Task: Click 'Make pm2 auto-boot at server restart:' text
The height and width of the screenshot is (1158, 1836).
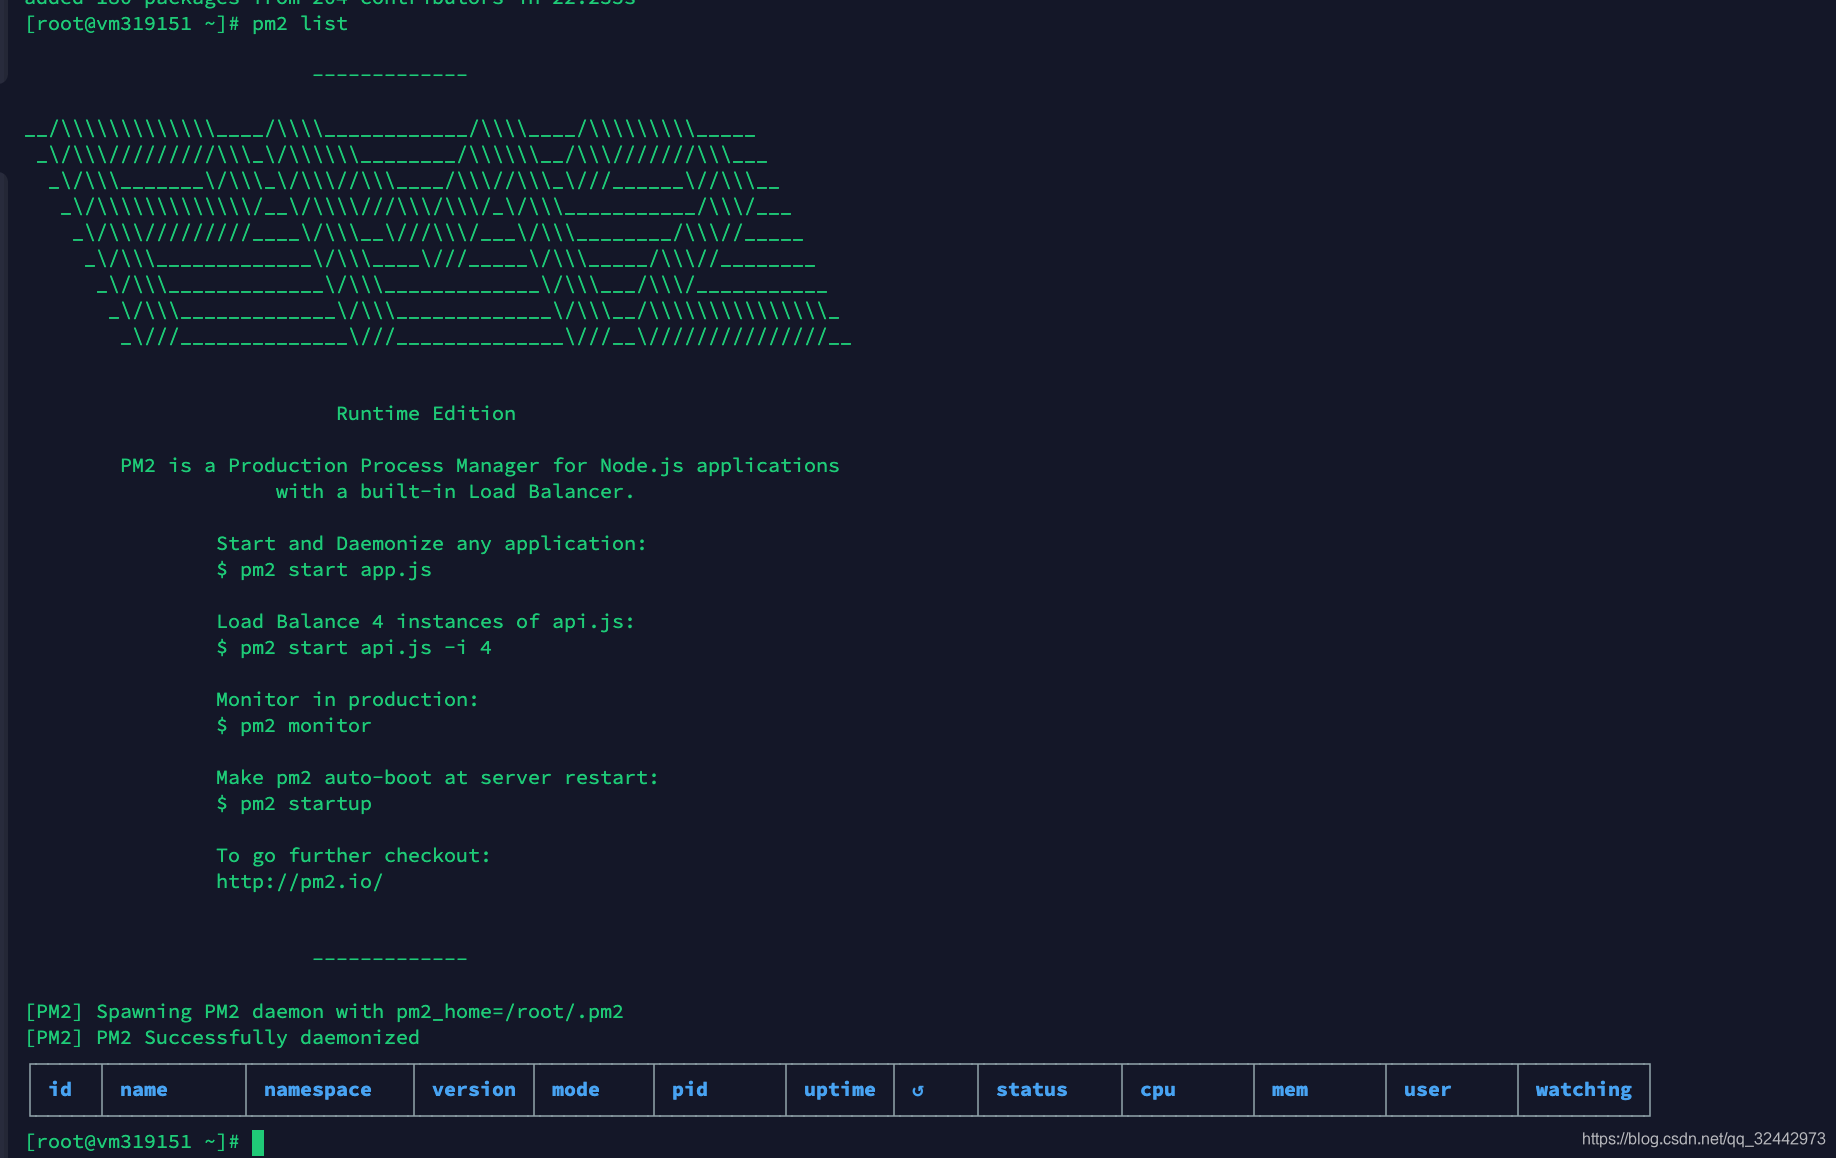Action: pos(438,778)
